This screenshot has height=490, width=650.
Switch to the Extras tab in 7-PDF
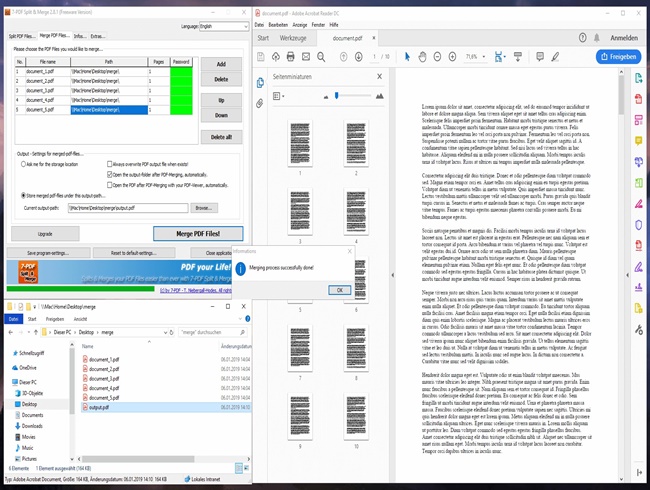[98, 36]
